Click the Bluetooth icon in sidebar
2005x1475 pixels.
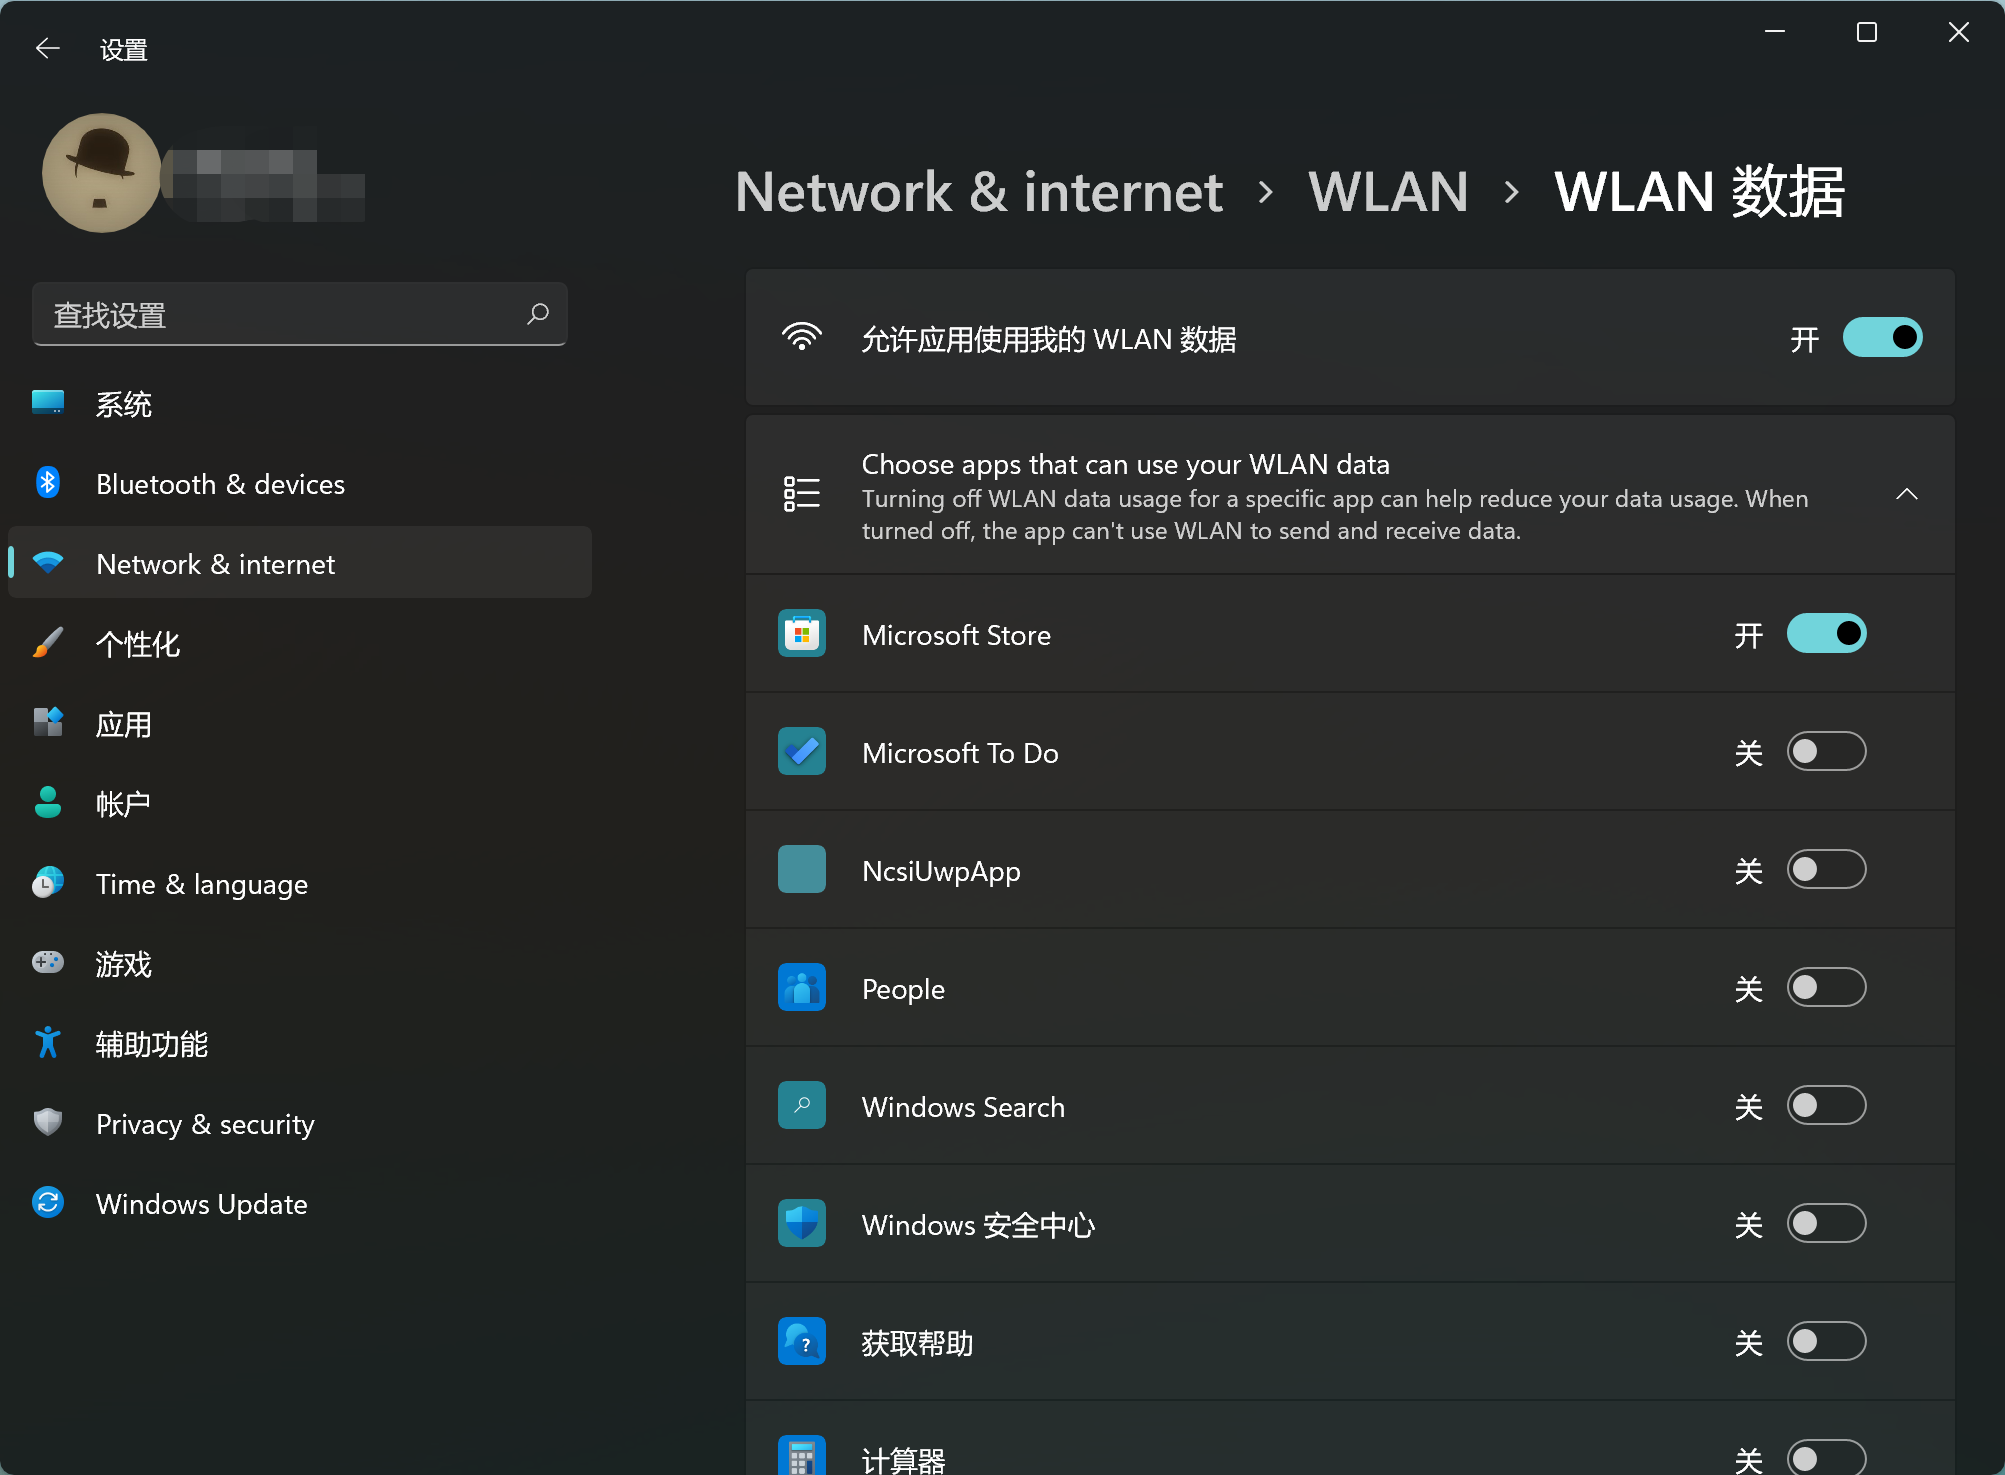click(x=47, y=483)
